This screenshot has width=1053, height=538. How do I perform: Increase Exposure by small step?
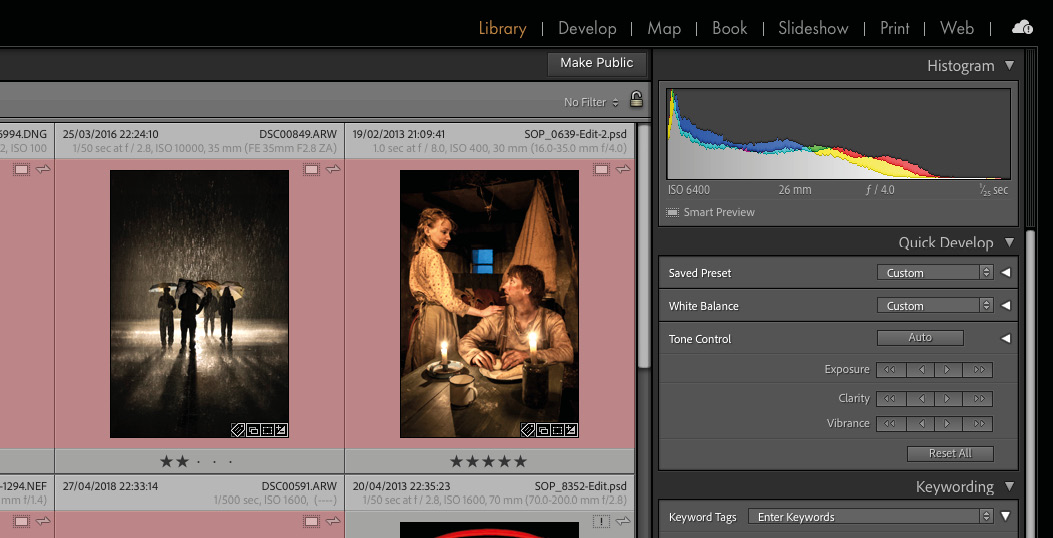(948, 370)
